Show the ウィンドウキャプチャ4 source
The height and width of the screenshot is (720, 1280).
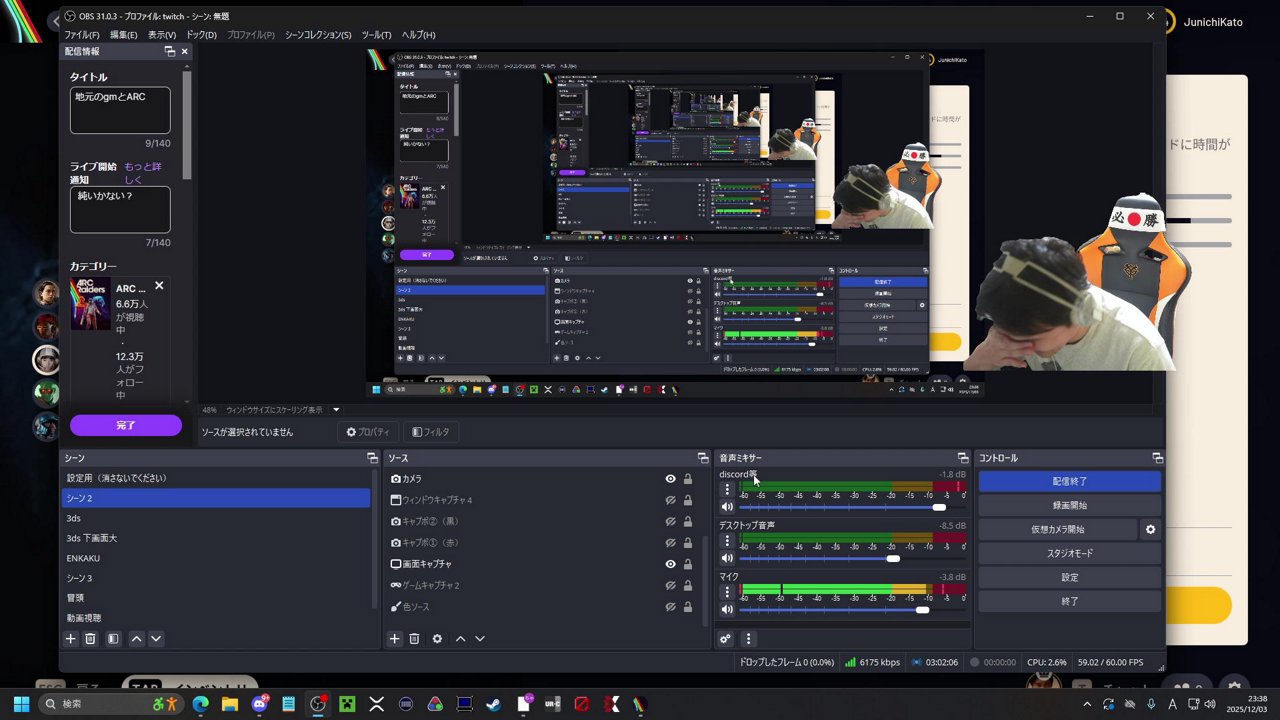pyautogui.click(x=670, y=500)
